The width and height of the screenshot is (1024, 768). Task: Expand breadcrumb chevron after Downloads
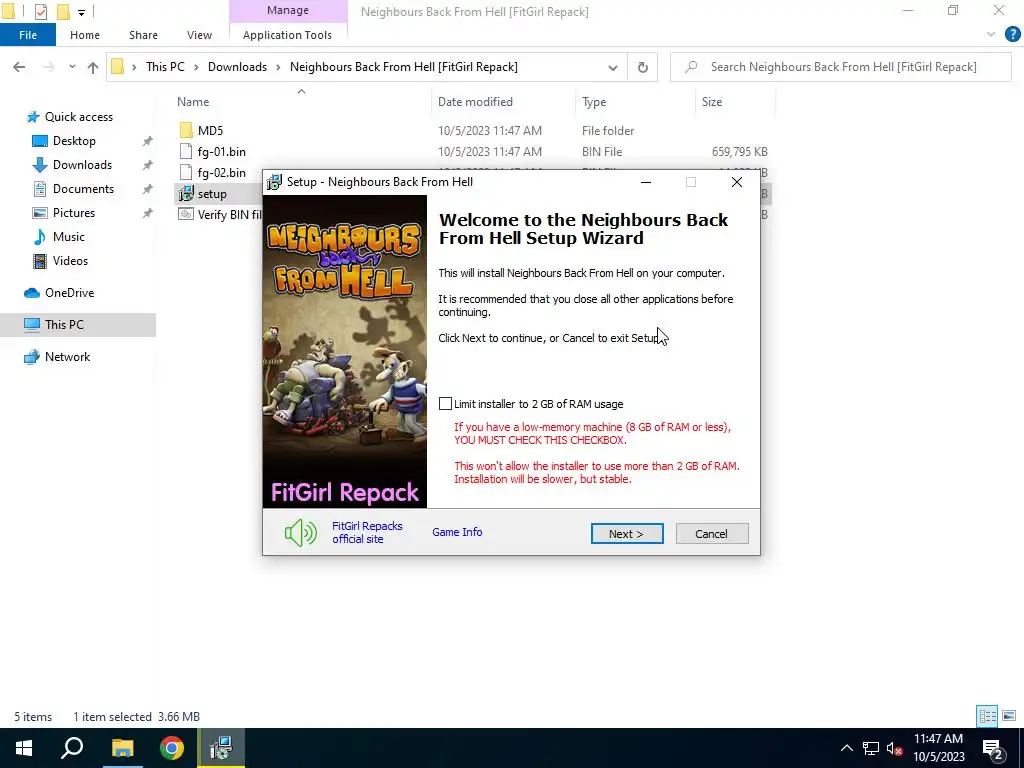(278, 67)
